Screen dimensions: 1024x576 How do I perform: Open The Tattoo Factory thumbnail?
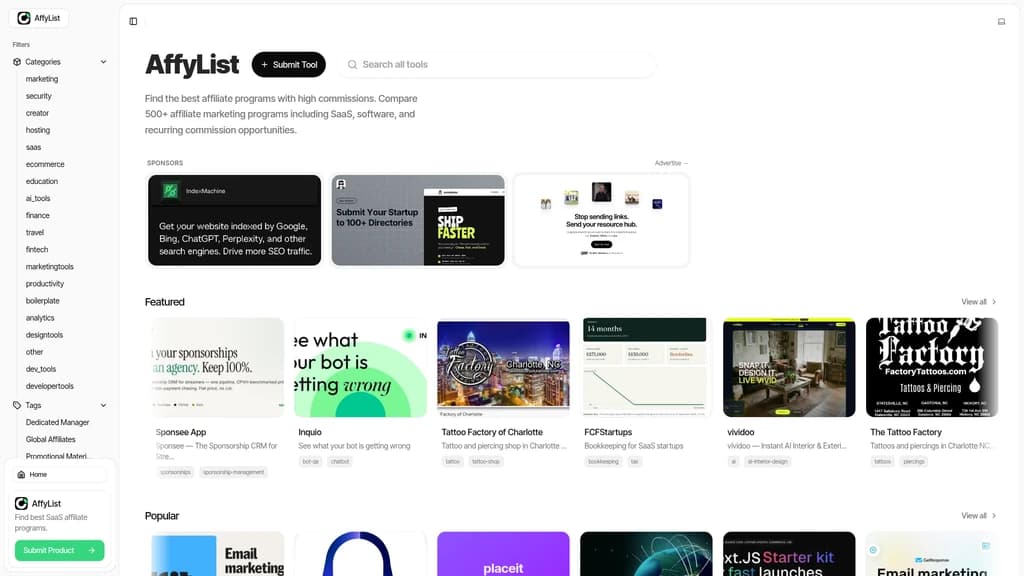click(x=932, y=368)
